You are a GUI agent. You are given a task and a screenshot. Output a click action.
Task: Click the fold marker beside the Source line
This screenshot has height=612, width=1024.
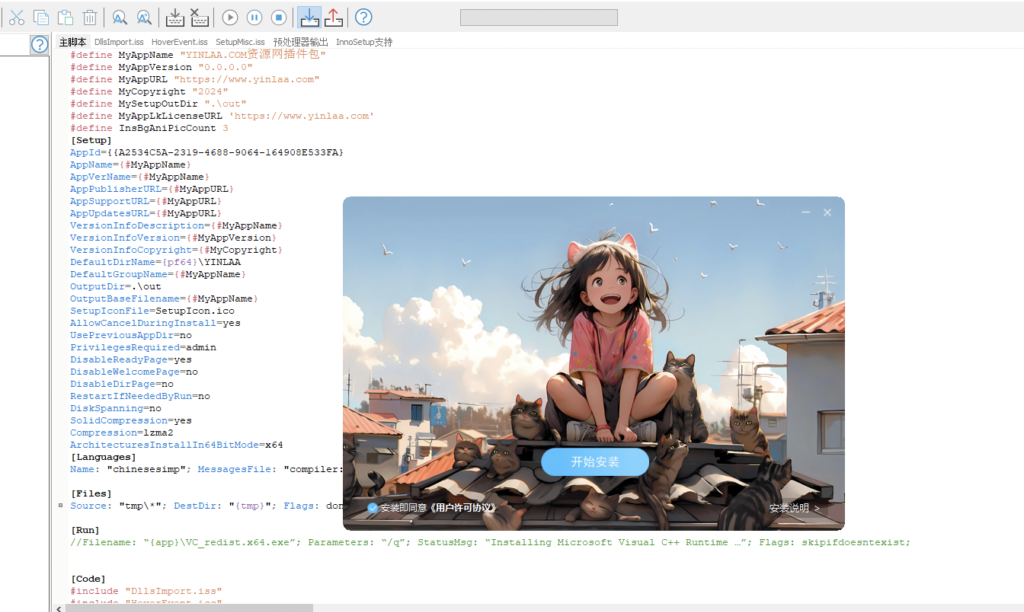(60, 506)
